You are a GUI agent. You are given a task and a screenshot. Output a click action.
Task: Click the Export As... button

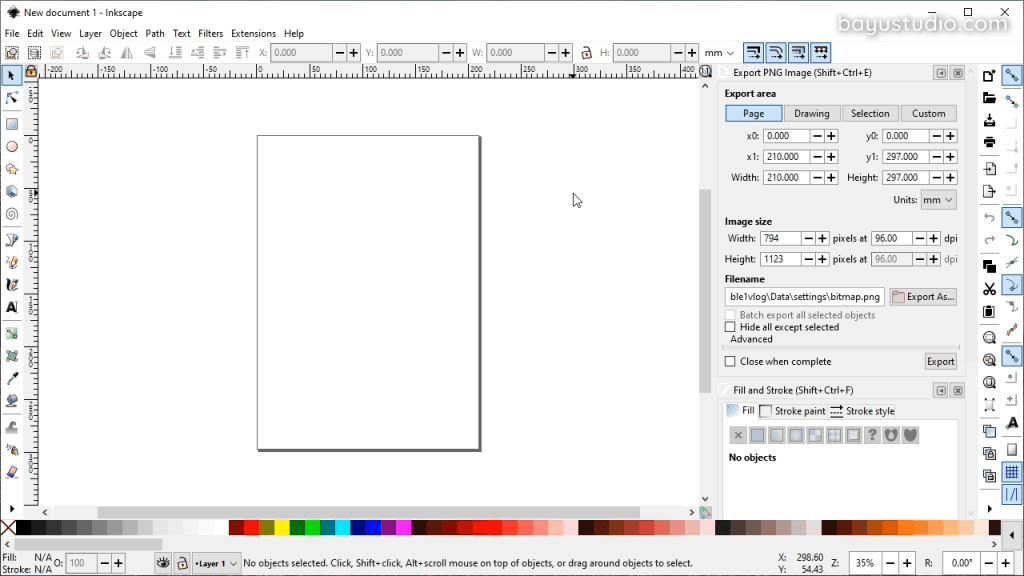(923, 296)
